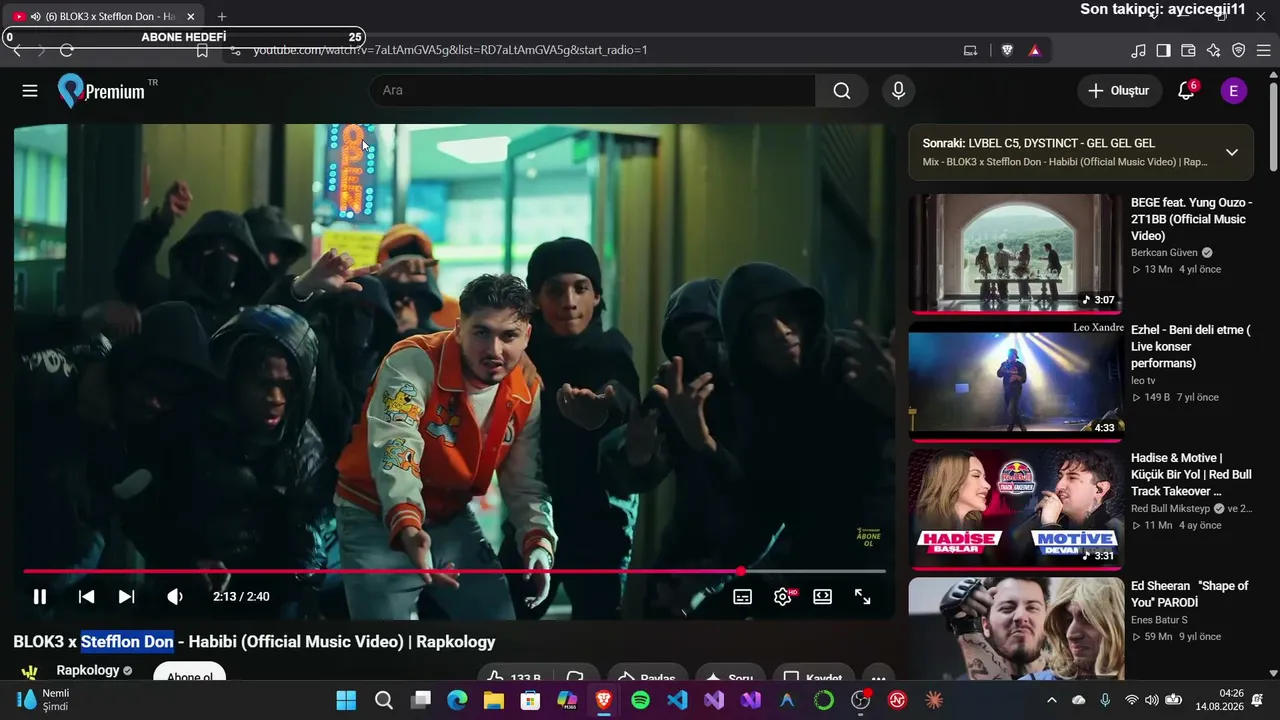Open the Rapkology channel name
The image size is (1280, 720).
88,670
